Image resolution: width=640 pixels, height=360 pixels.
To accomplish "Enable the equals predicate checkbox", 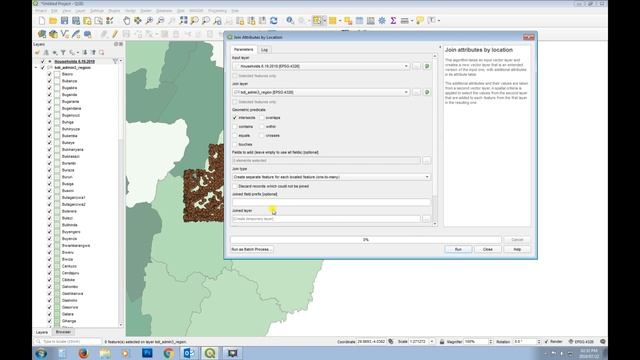I will 235,136.
